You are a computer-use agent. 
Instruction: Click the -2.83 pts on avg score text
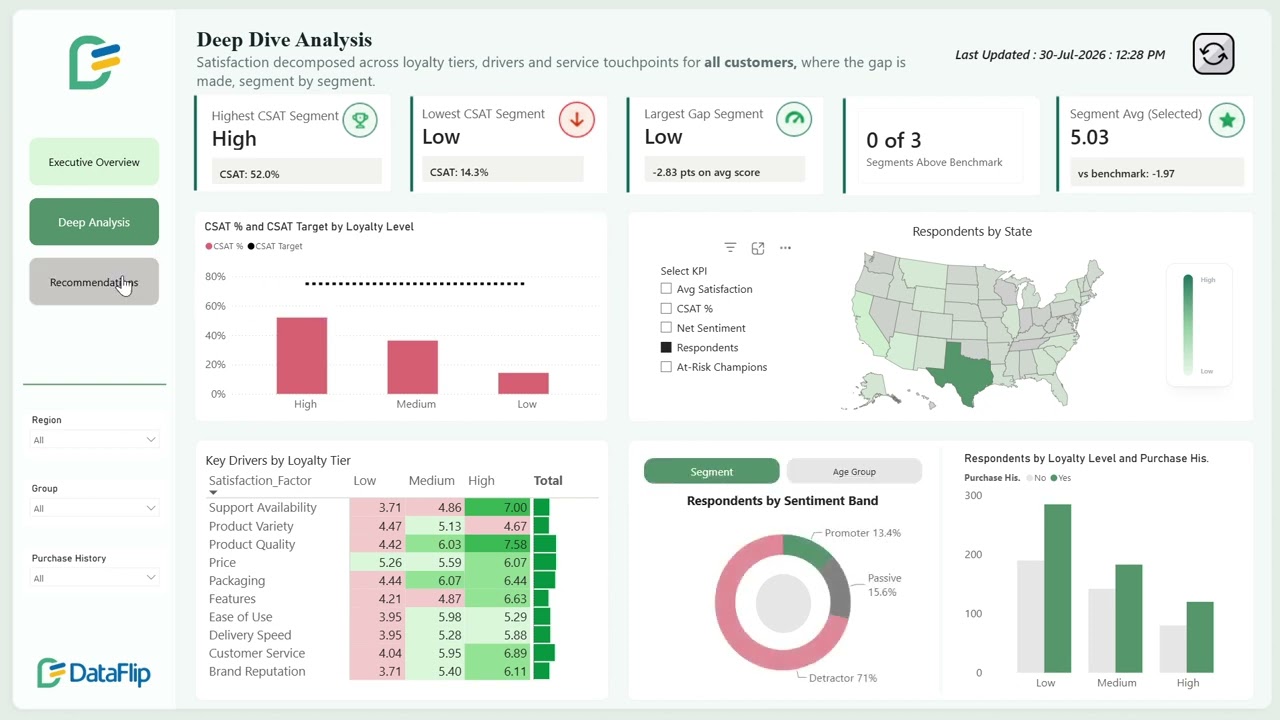[x=706, y=172]
